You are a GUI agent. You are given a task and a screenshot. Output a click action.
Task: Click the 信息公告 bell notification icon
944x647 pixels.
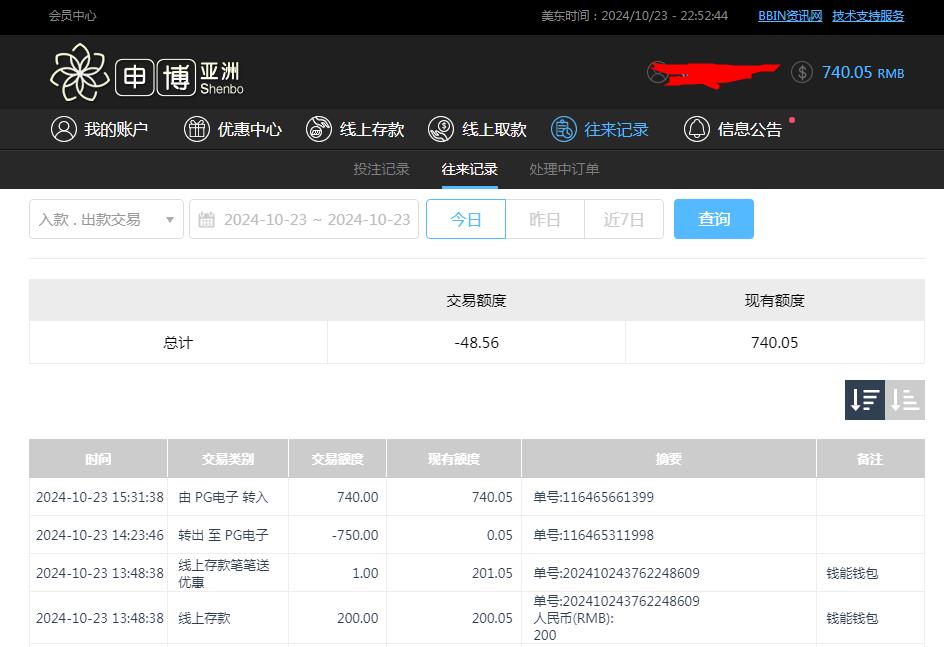coord(696,128)
